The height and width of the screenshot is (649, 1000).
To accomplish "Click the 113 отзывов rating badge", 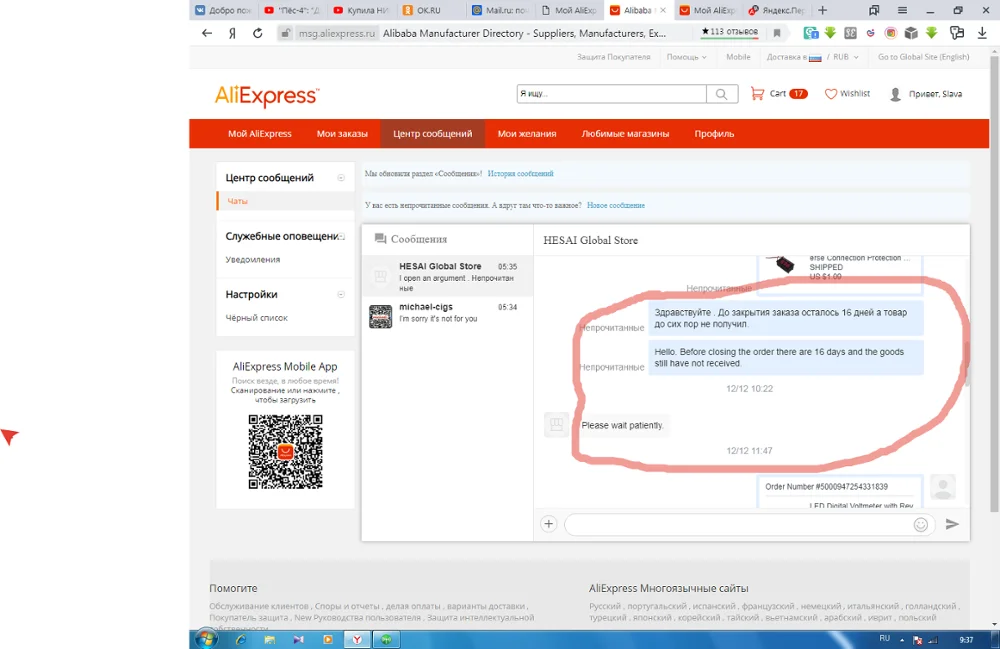I will (729, 32).
